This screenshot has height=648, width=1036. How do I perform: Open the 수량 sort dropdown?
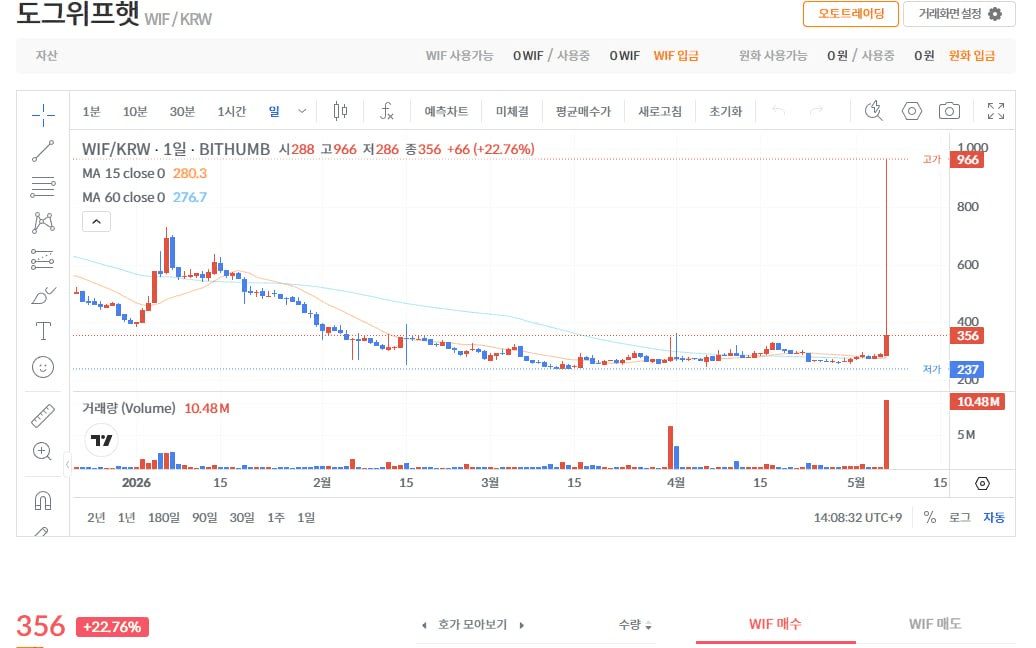635,625
